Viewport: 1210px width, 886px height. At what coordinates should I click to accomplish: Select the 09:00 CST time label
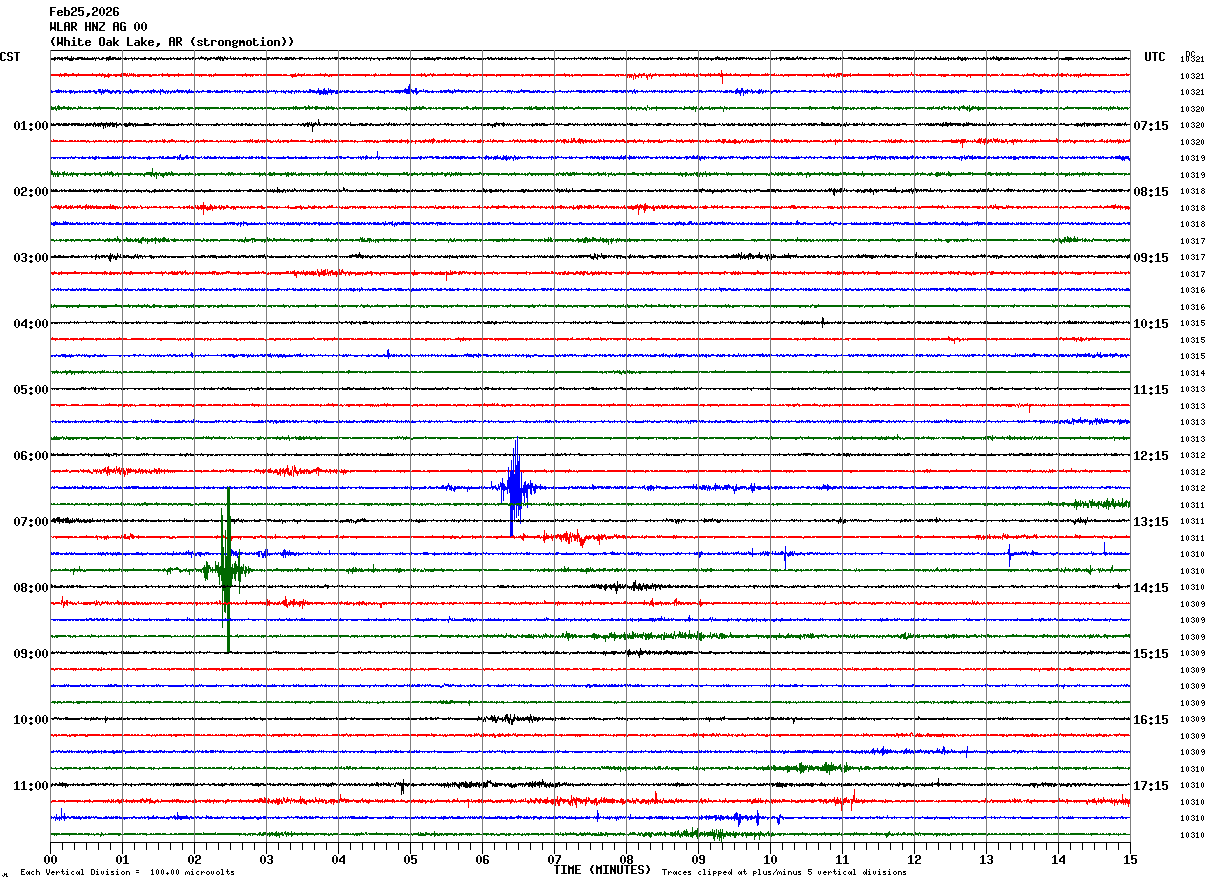pyautogui.click(x=31, y=654)
